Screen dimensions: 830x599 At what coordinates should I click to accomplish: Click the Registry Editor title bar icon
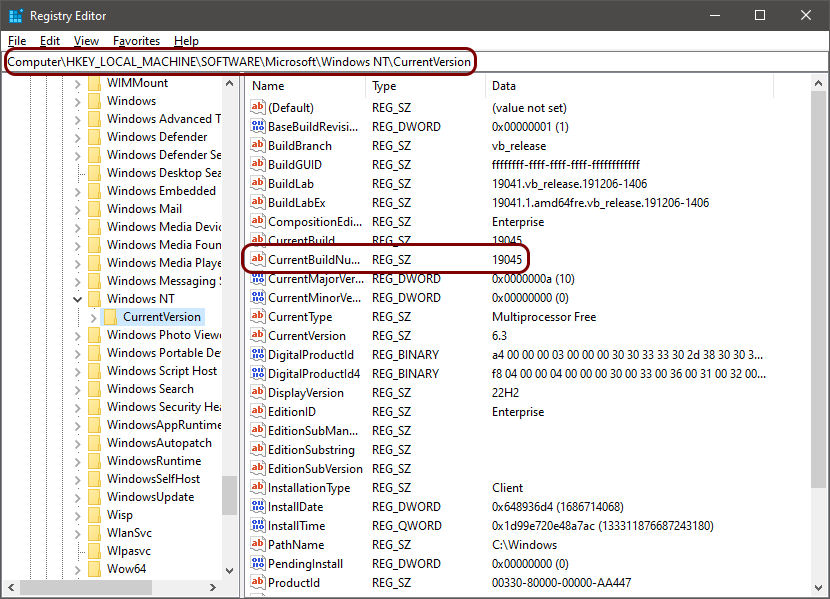16,16
